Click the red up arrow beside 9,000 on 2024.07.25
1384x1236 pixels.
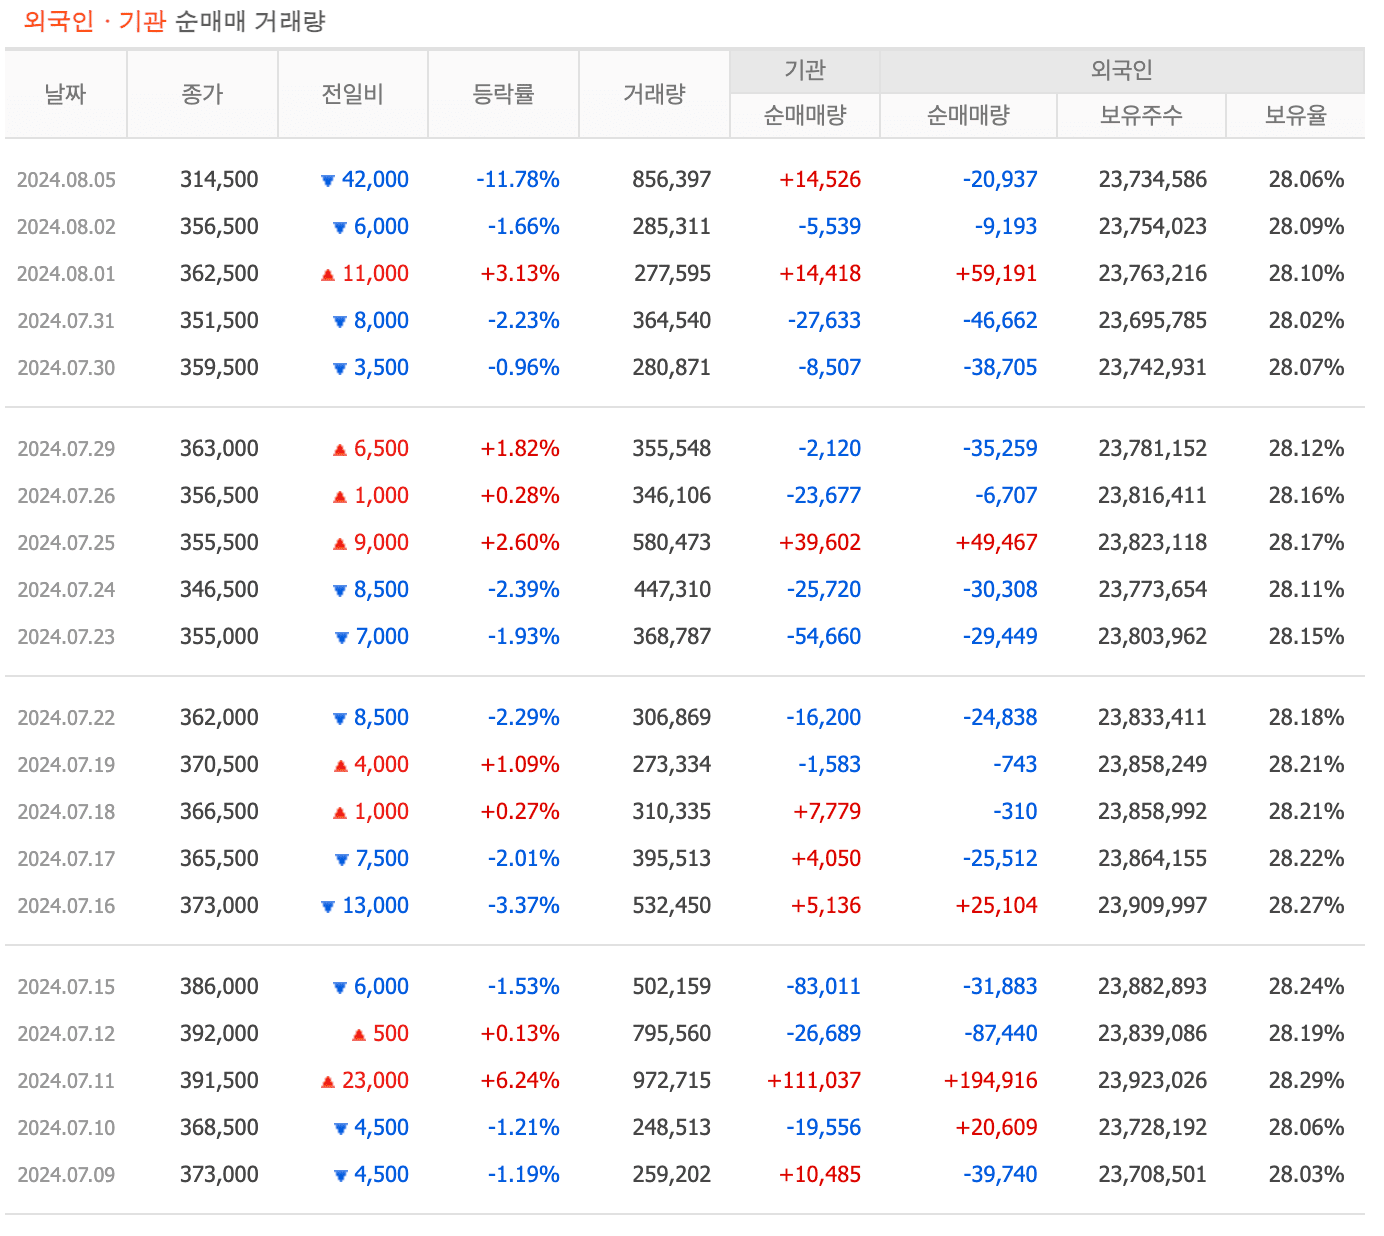click(x=339, y=542)
